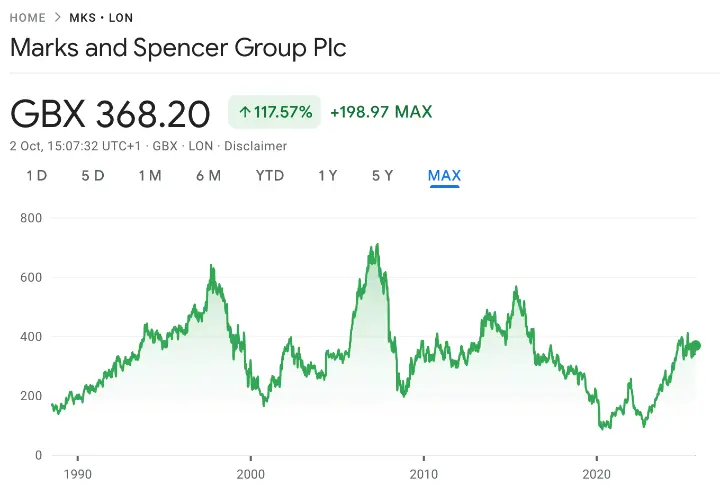
Task: Click the HOME breadcrumb link
Action: click(x=27, y=18)
